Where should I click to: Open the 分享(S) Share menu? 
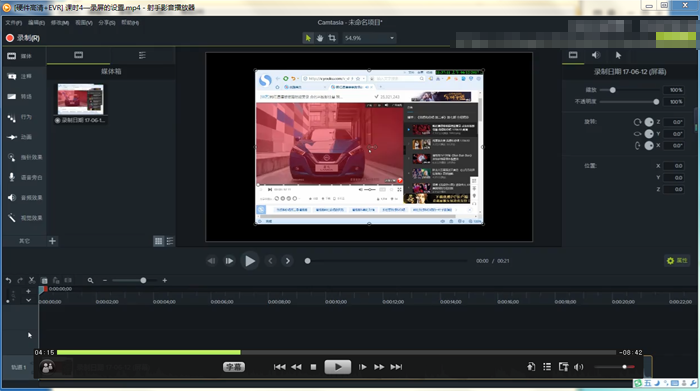pyautogui.click(x=107, y=22)
